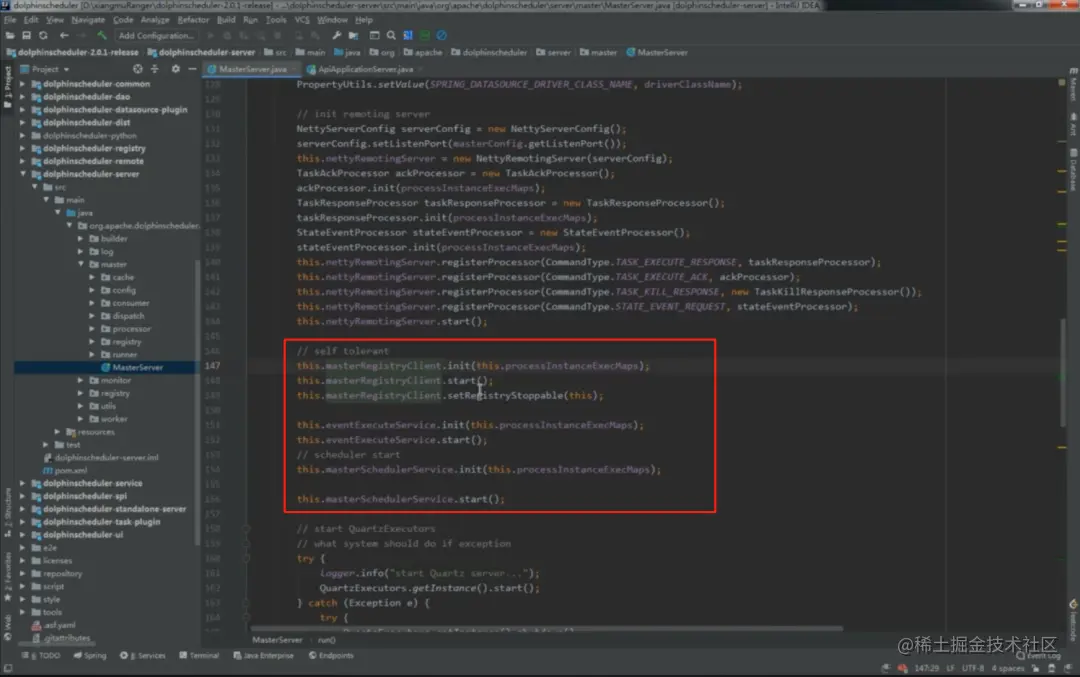This screenshot has height=677, width=1080.
Task: Click run() in editor breadcrumb bar
Action: click(326, 640)
